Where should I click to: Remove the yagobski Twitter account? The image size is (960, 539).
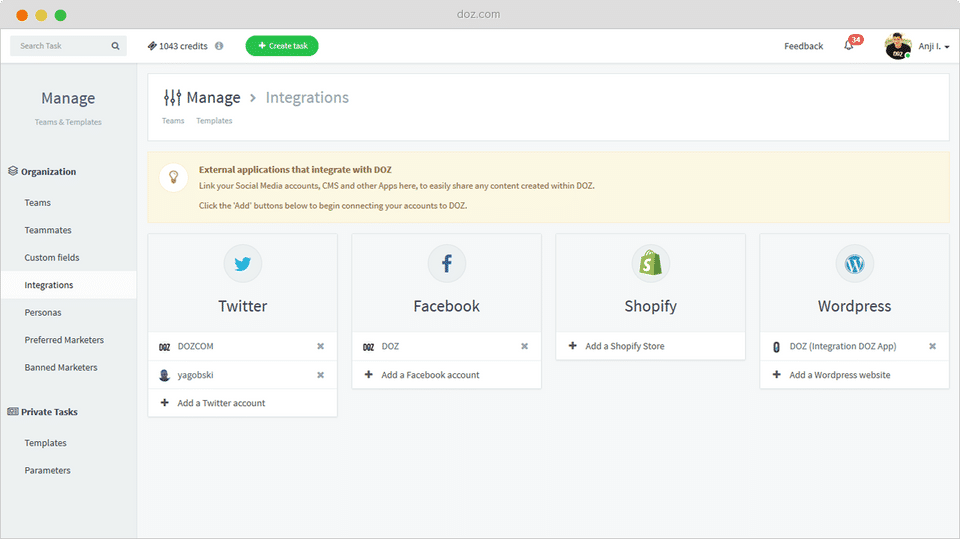[x=321, y=375]
